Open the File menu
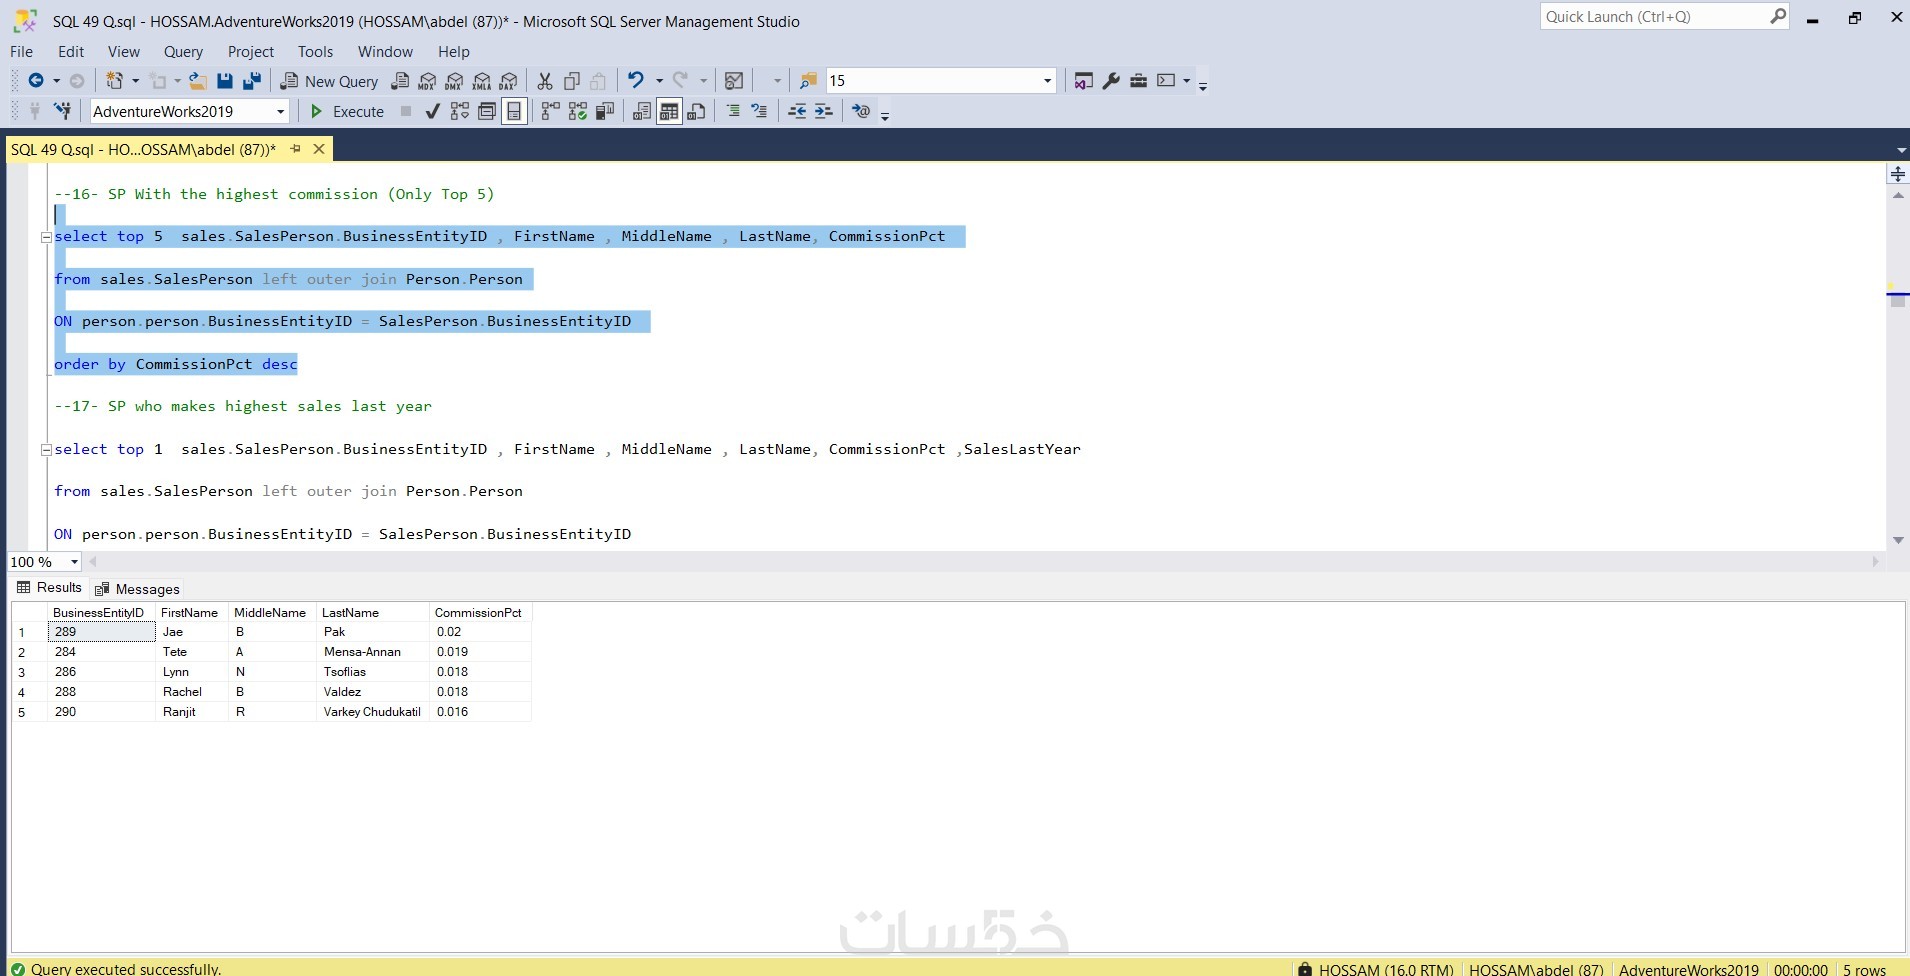 22,52
